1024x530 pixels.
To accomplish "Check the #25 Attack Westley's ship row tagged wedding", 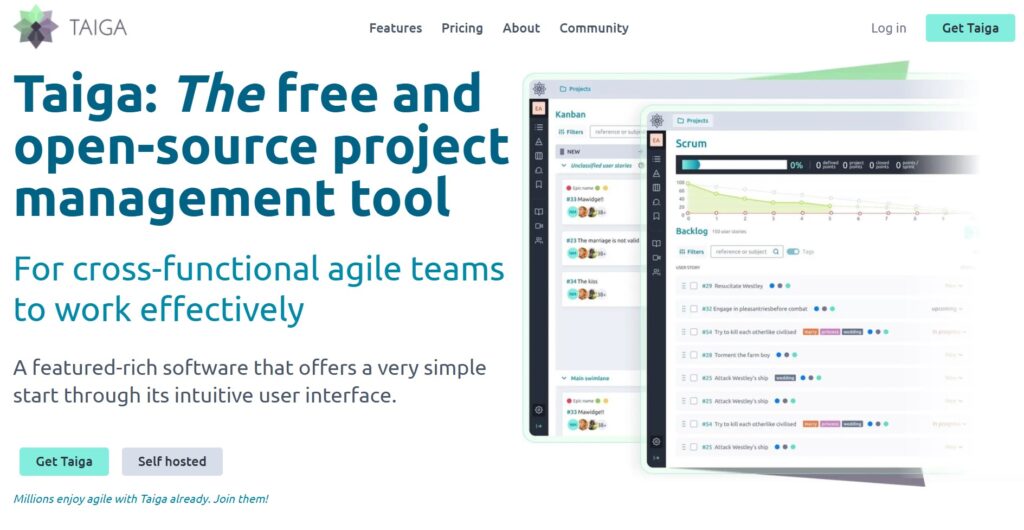I will [694, 378].
